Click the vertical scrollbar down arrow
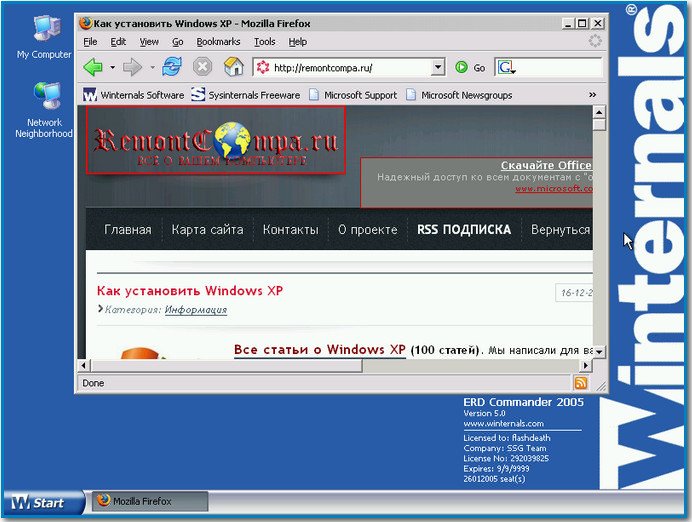Viewport: 692px width, 522px height. 599,352
